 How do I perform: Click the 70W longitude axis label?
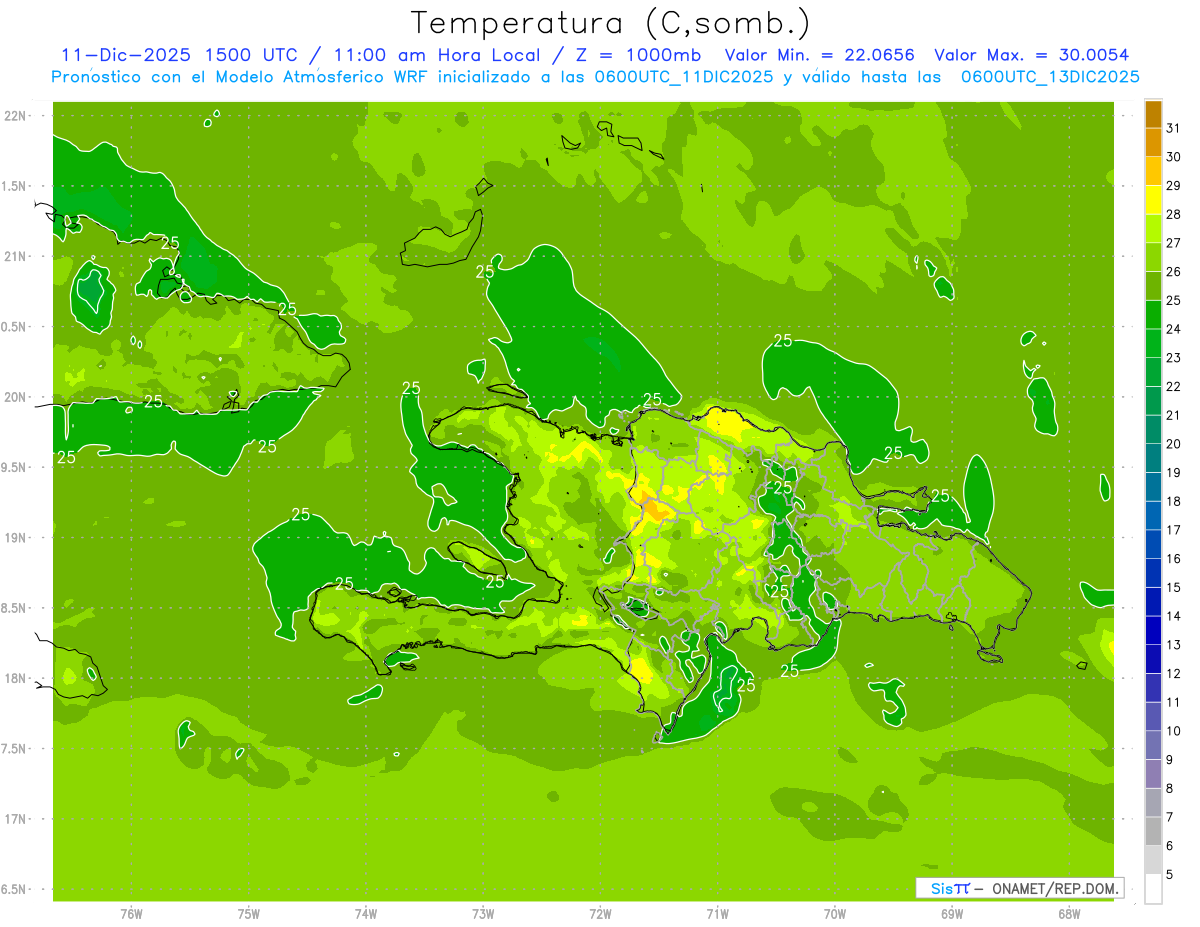[834, 914]
